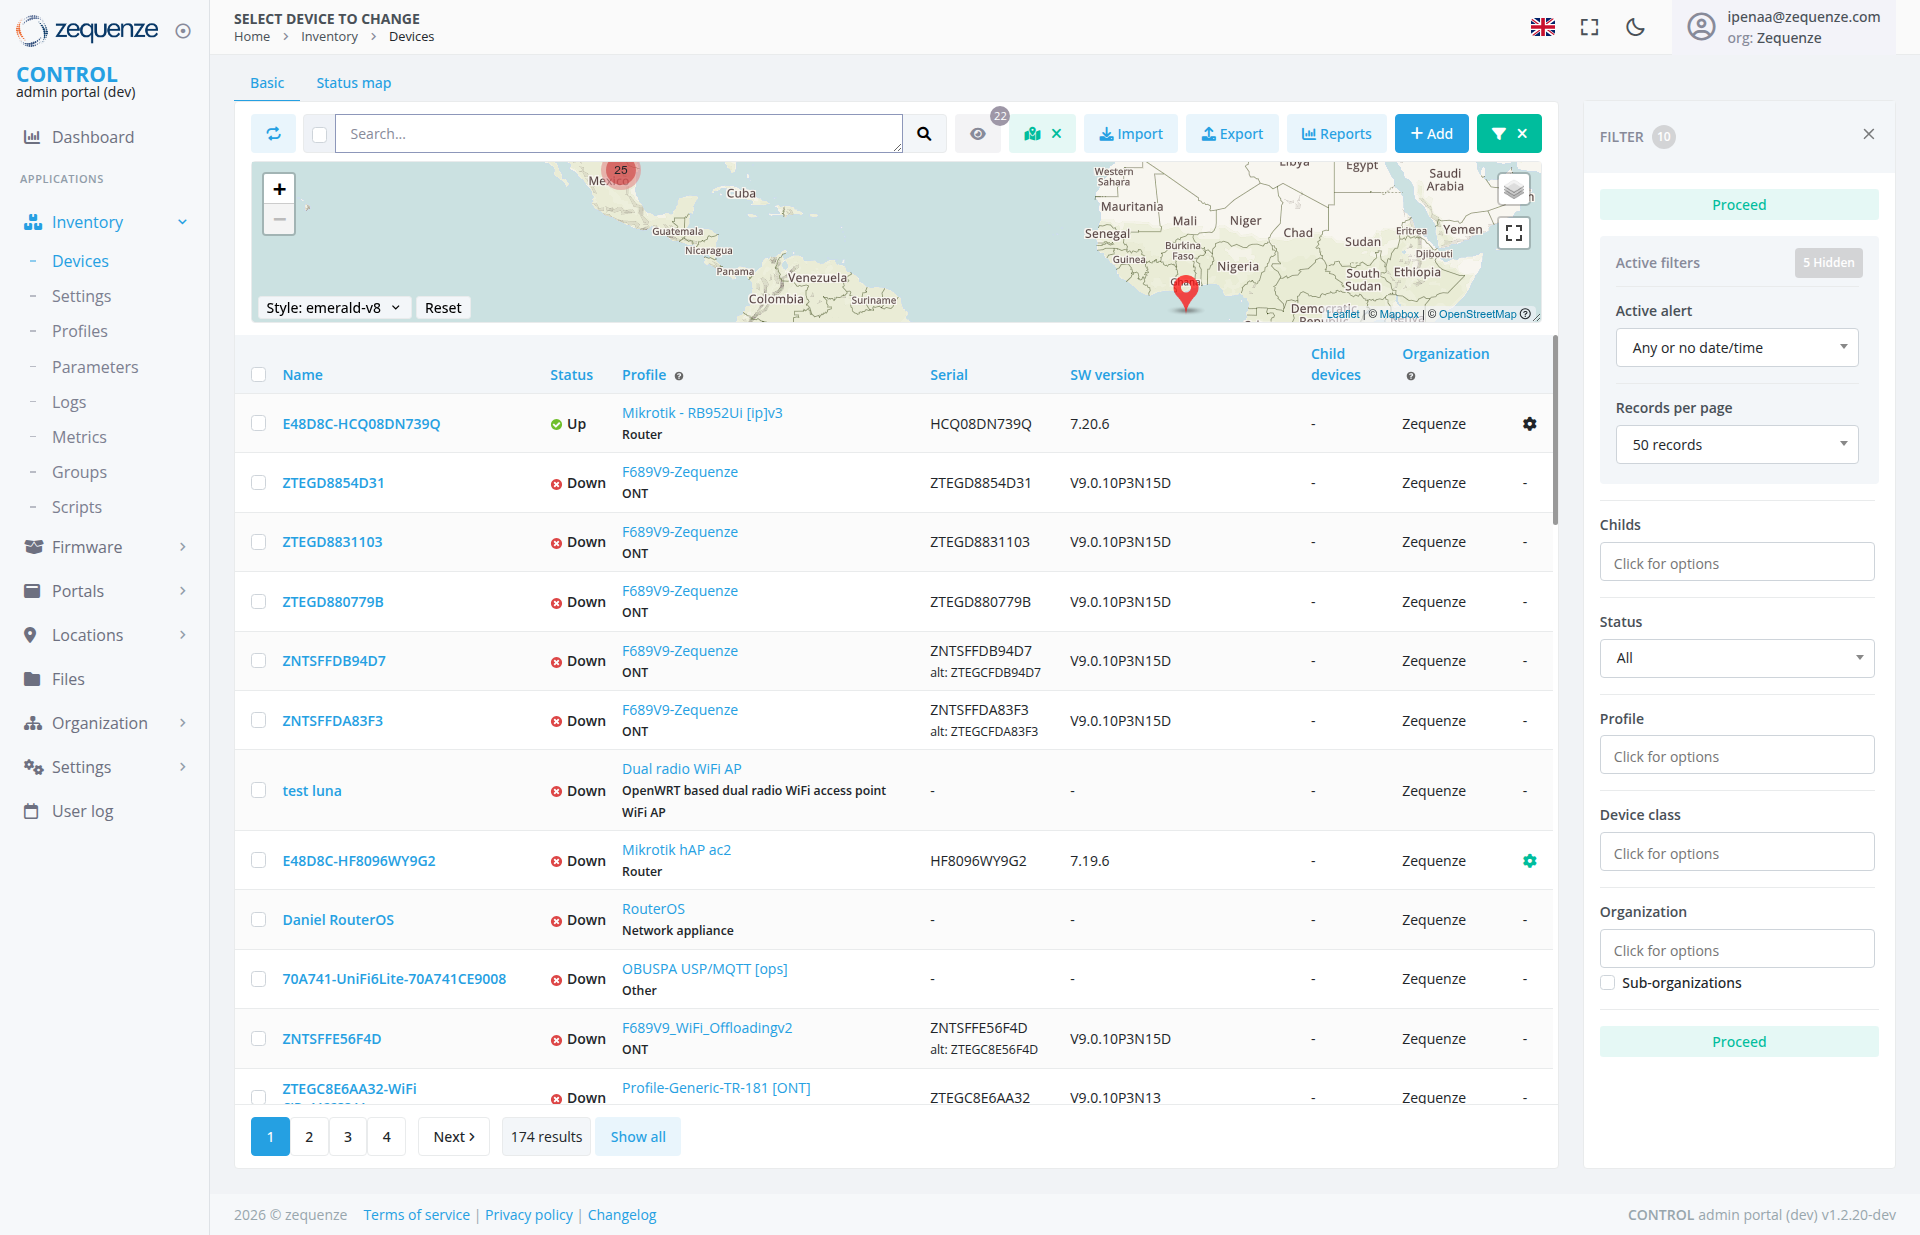1920x1235 pixels.
Task: Check the ZTEGD8854D31 row checkbox
Action: coord(259,483)
